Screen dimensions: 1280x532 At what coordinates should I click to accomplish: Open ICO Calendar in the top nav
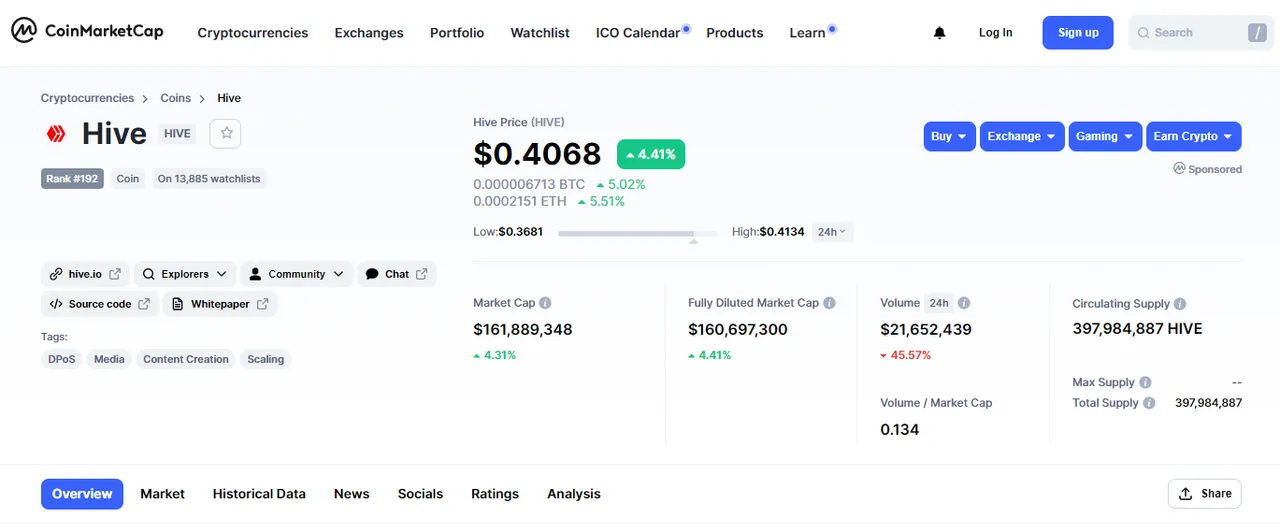[638, 33]
